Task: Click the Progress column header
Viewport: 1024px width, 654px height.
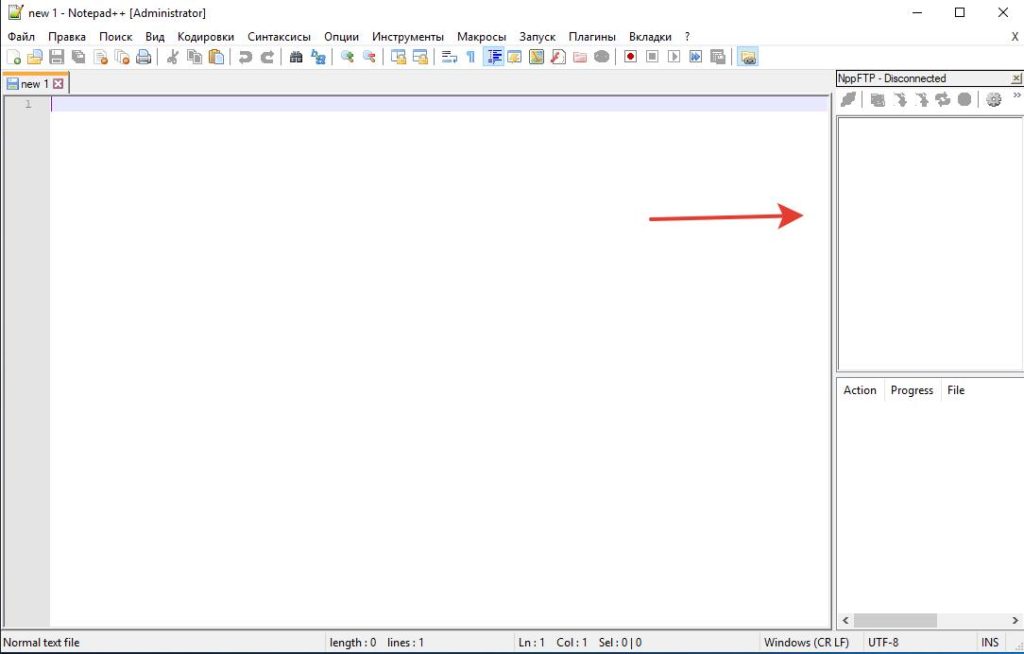Action: tap(912, 390)
